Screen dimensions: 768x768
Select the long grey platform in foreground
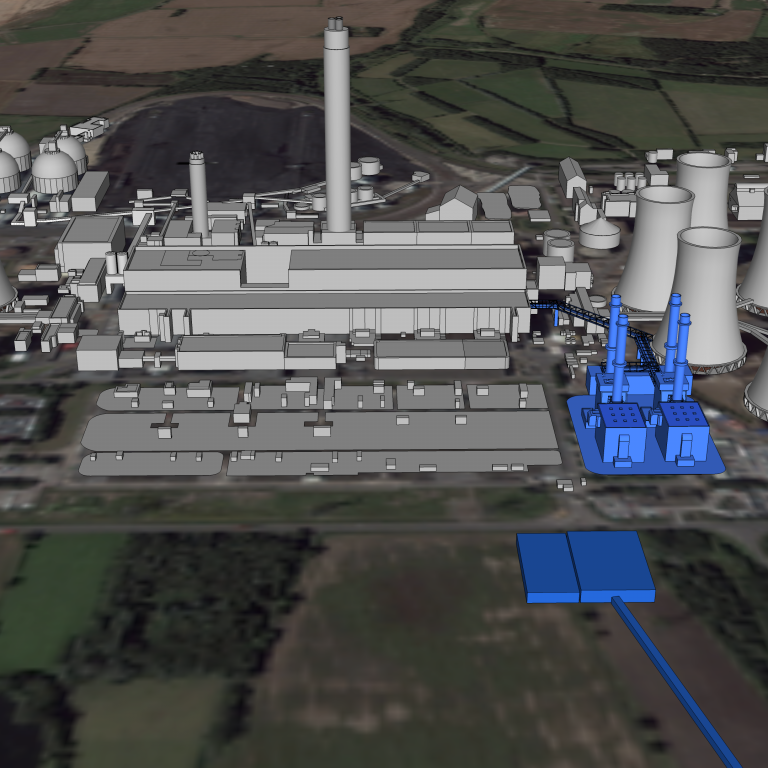pos(320,432)
